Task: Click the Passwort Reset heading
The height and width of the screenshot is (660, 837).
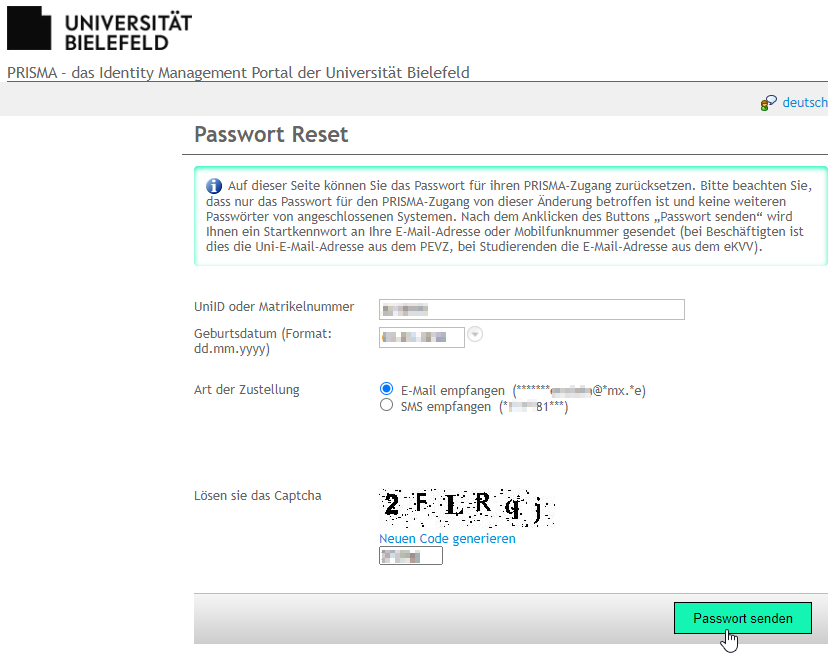Action: (x=271, y=135)
